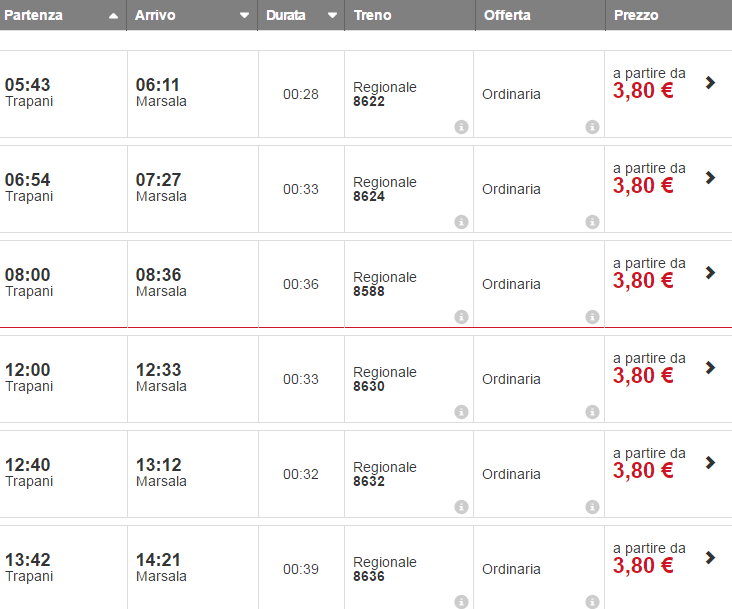Sort results by Arrivo arrow
The height and width of the screenshot is (609, 732).
click(x=245, y=16)
